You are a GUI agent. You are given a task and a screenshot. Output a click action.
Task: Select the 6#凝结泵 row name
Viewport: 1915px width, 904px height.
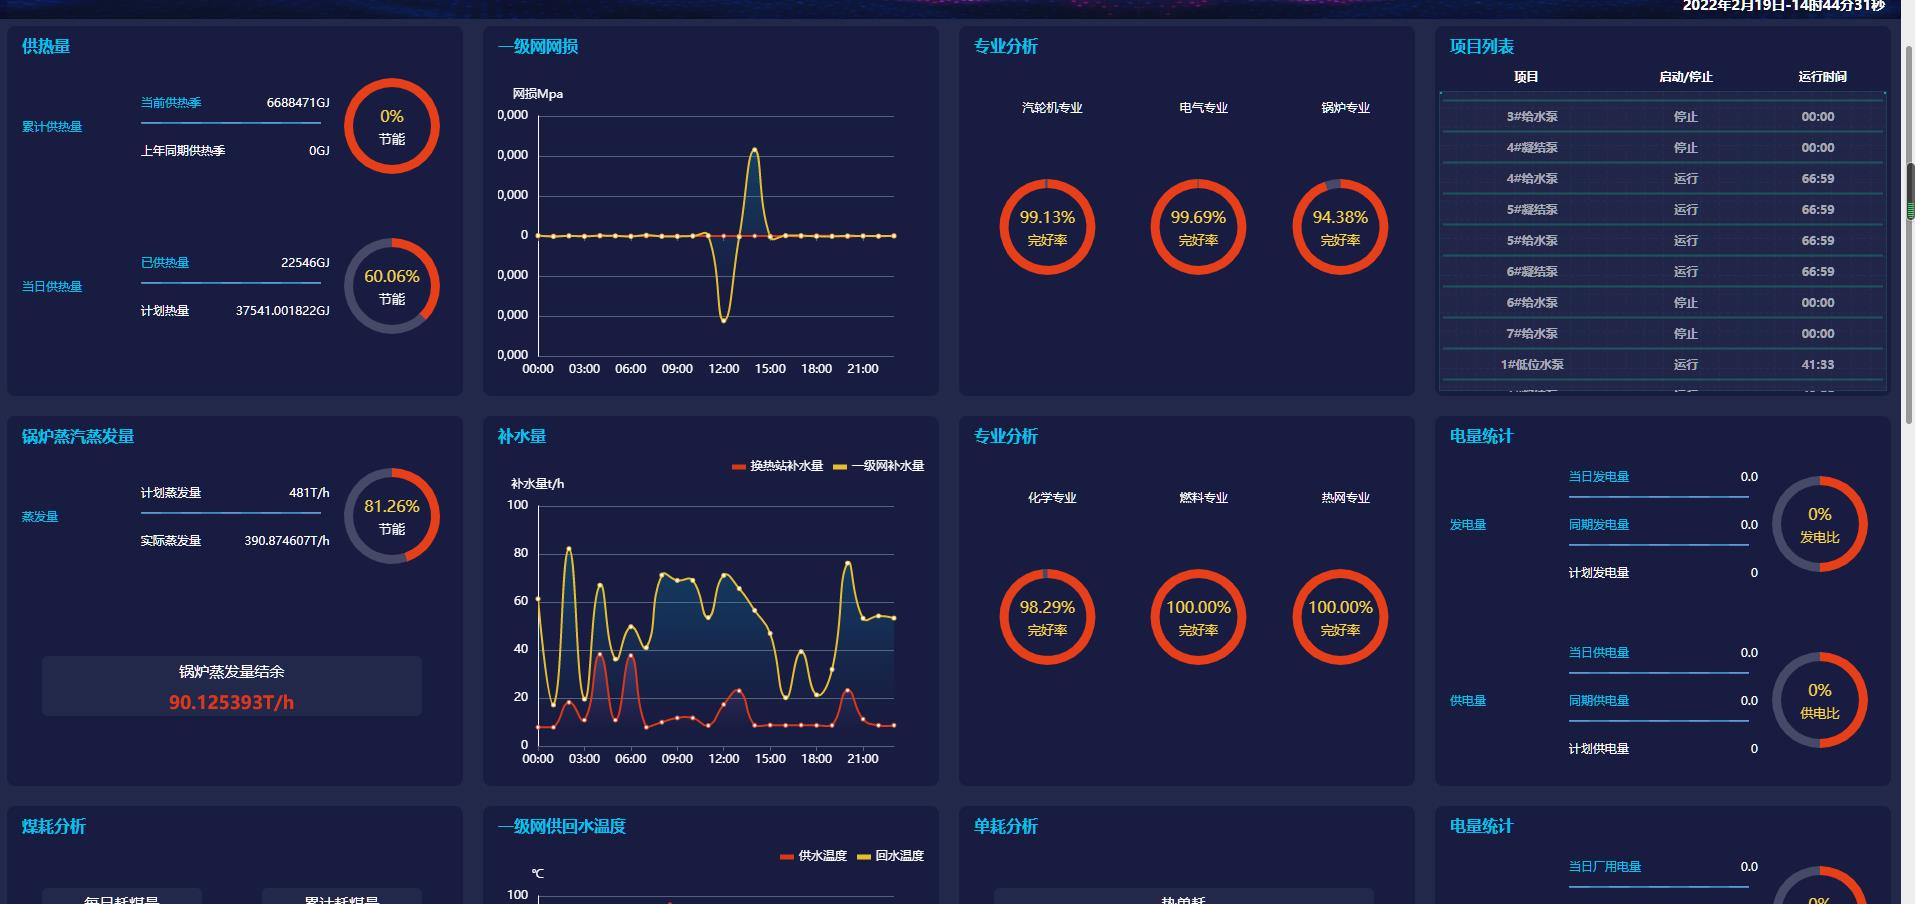click(x=1532, y=272)
